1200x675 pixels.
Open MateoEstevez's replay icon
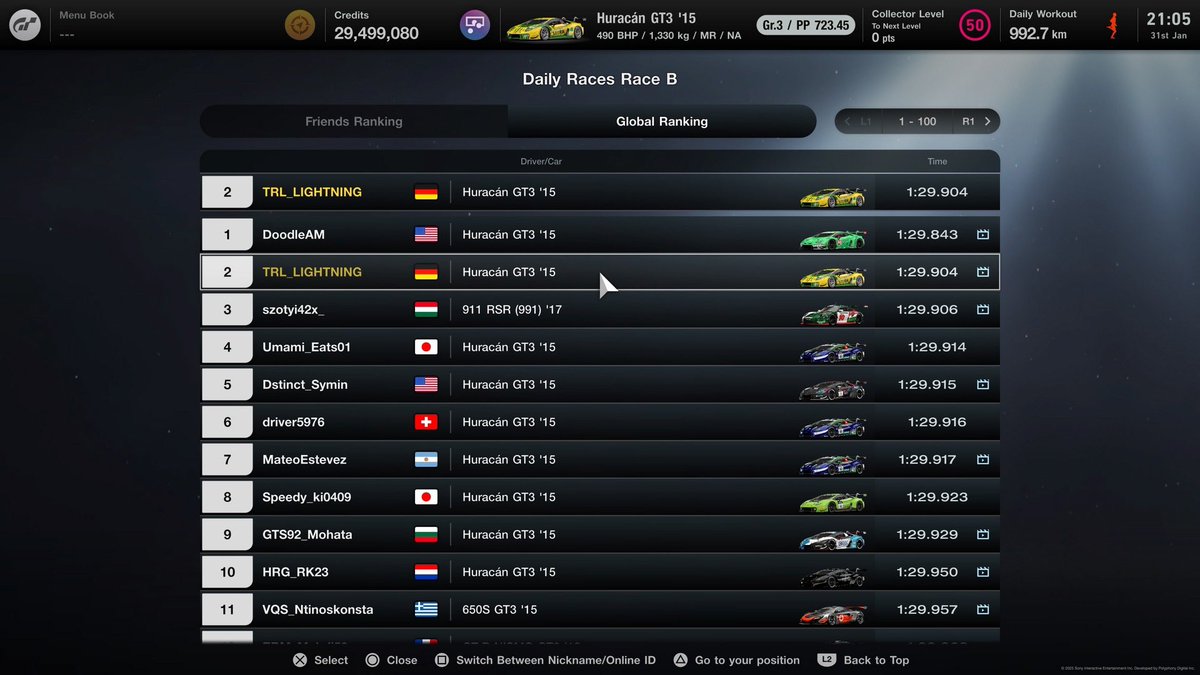click(x=983, y=459)
